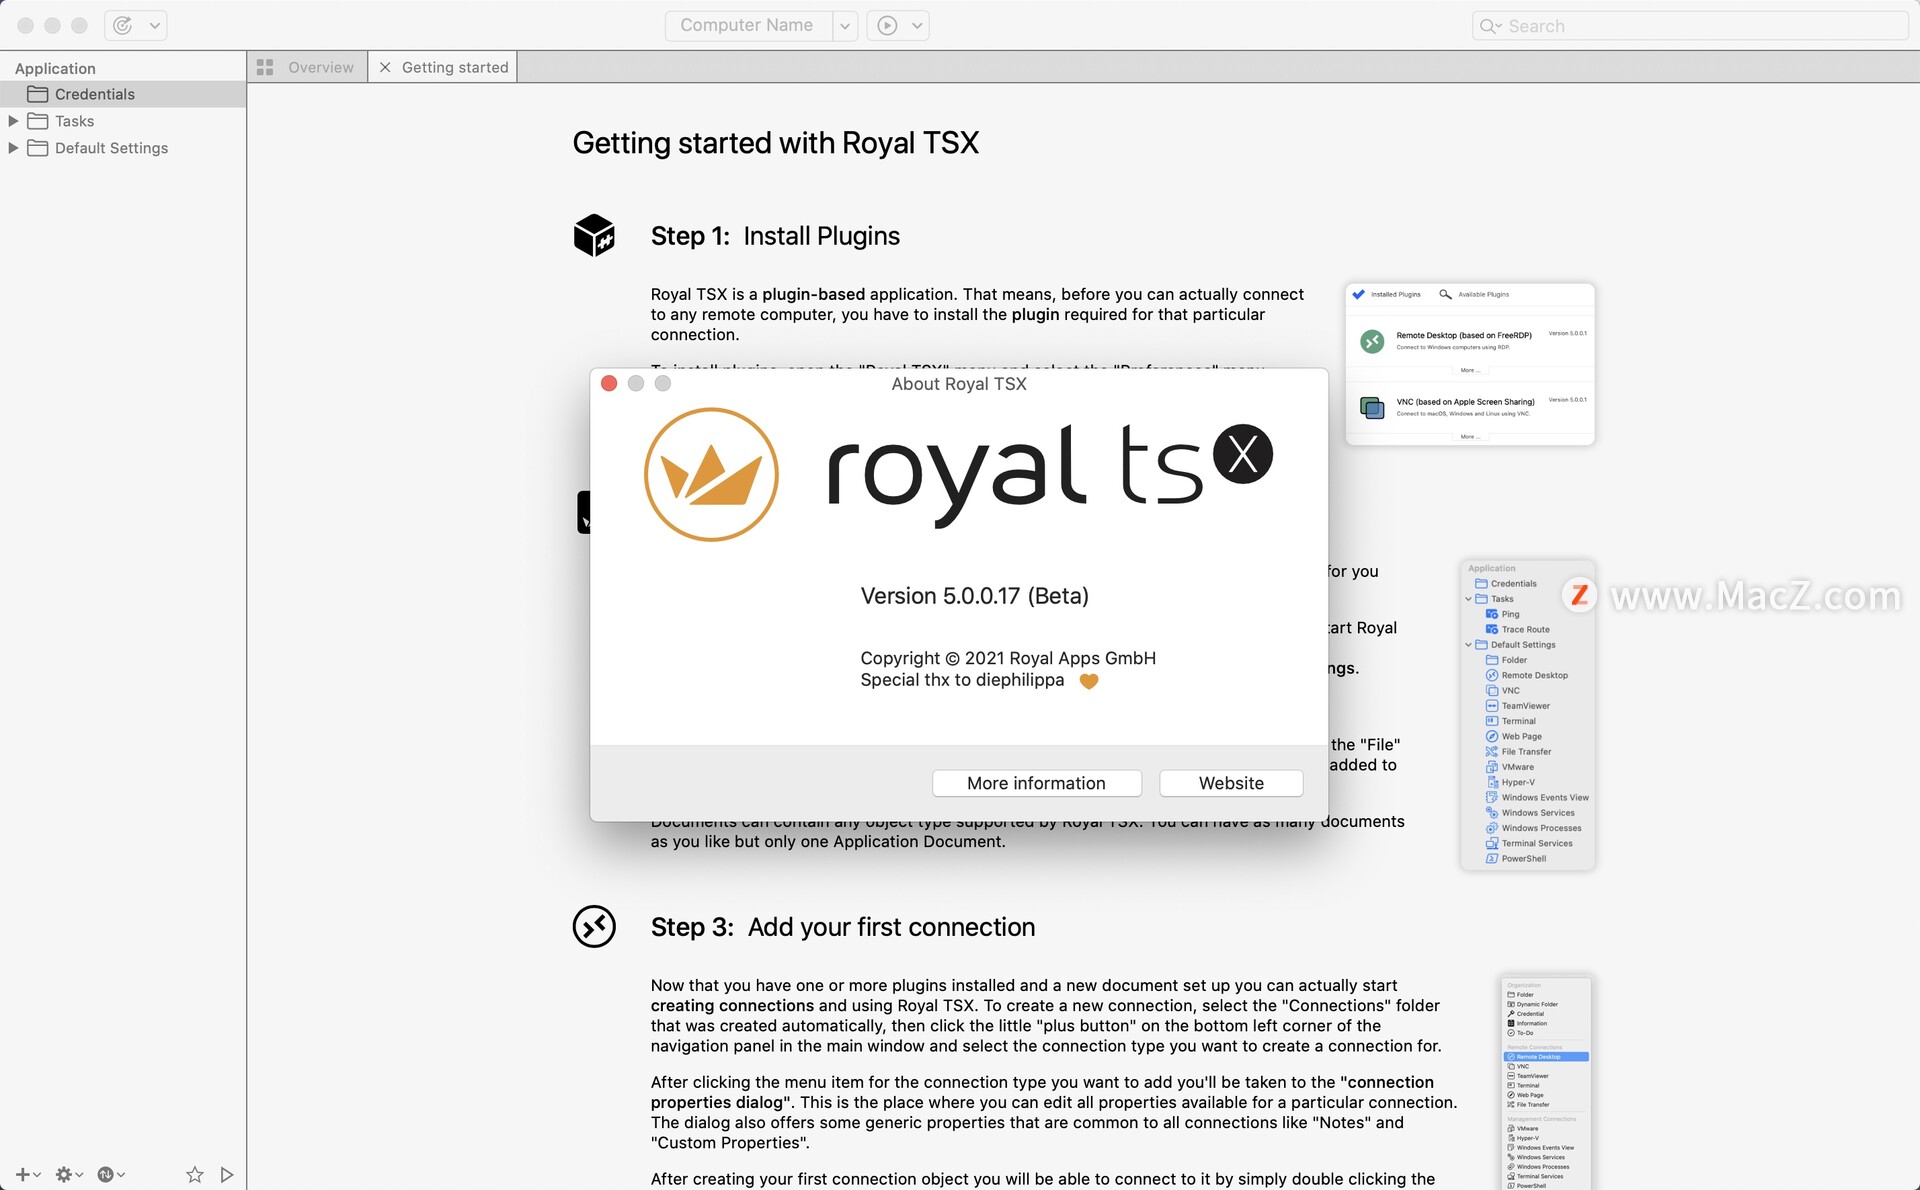Click the Website button in the About dialog
Image resolution: width=1920 pixels, height=1190 pixels.
[x=1231, y=783]
